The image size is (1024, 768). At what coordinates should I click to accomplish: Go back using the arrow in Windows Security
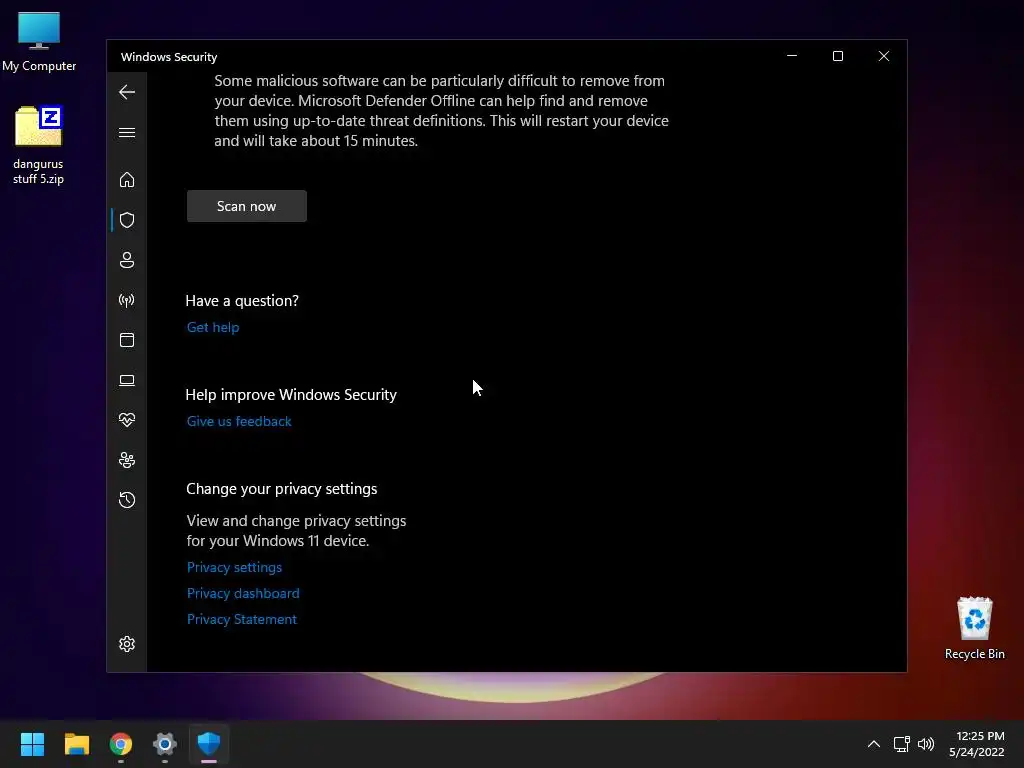pyautogui.click(x=127, y=92)
